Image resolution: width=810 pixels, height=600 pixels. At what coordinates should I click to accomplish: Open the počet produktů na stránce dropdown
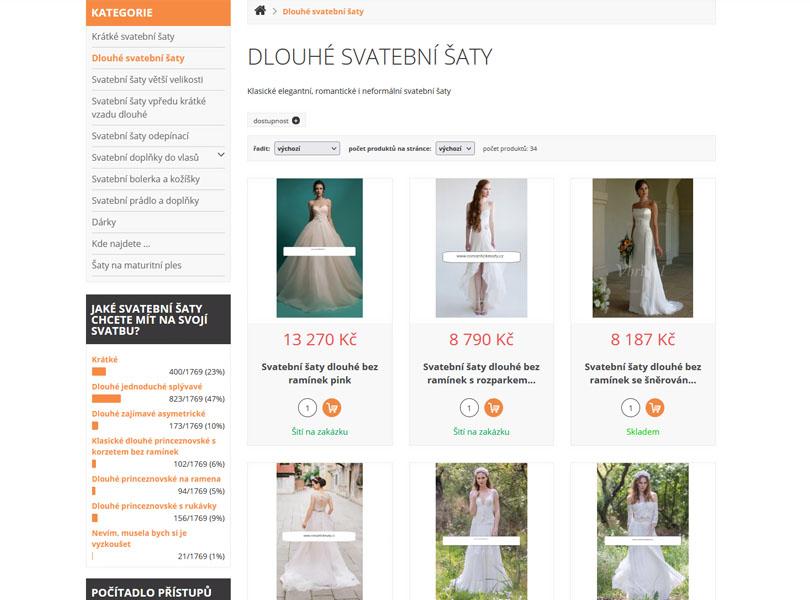click(x=455, y=148)
